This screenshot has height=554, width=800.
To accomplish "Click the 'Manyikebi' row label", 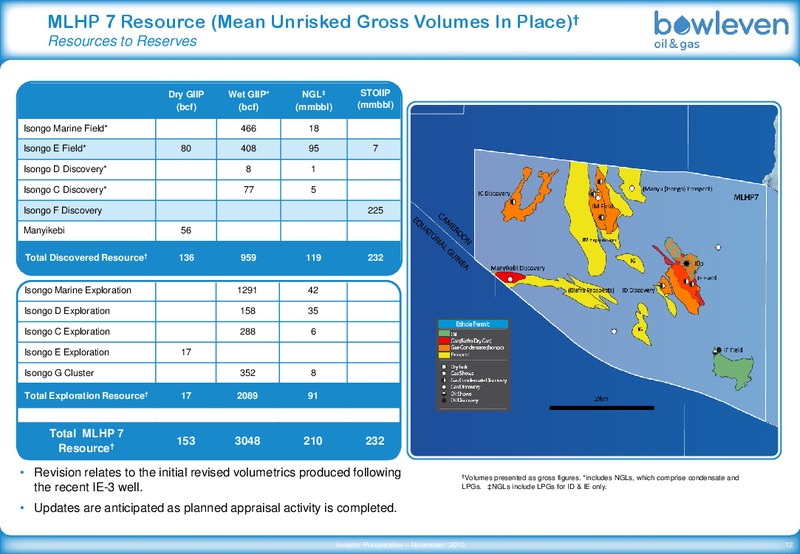I will pos(44,231).
